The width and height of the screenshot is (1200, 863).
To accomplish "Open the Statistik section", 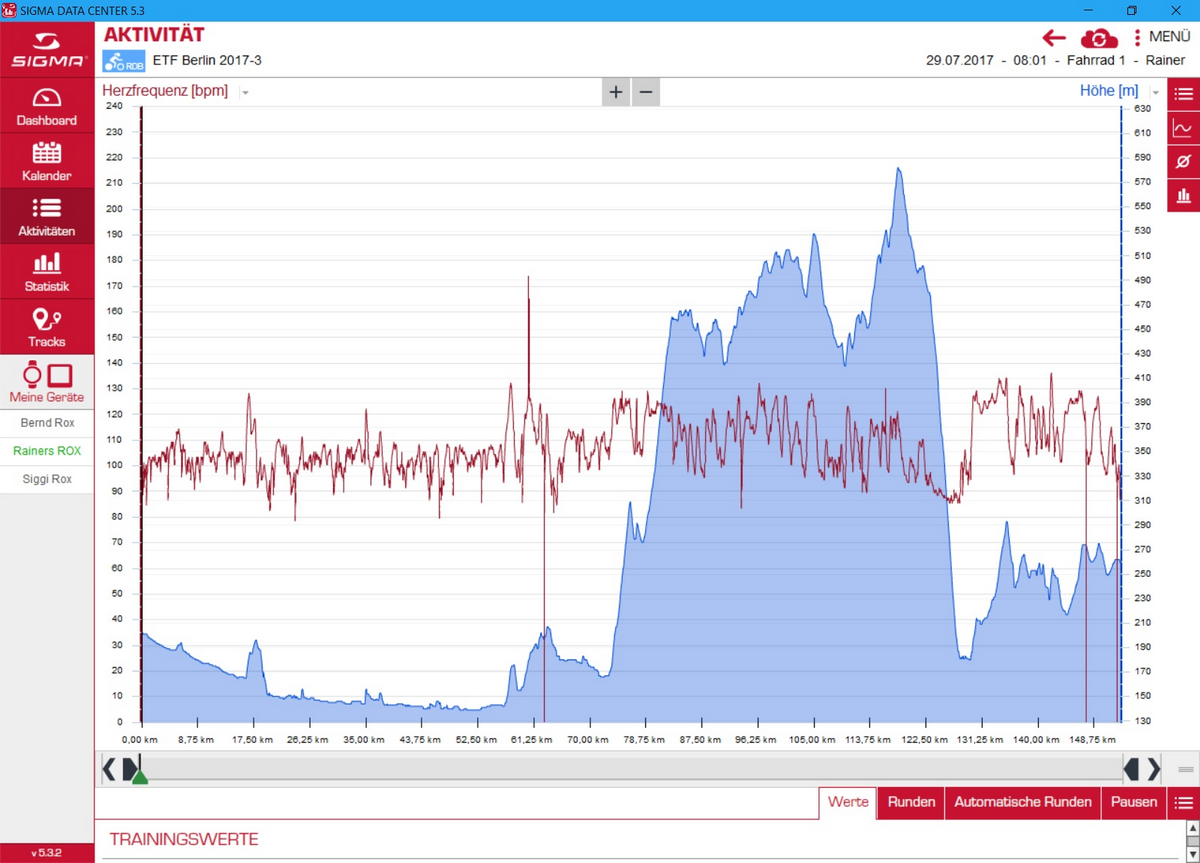I will (47, 272).
